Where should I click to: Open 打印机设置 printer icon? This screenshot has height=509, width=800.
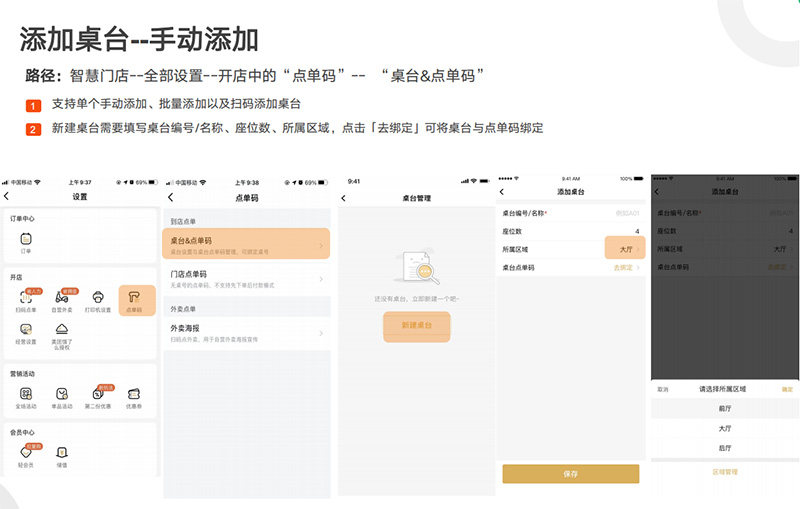click(98, 300)
